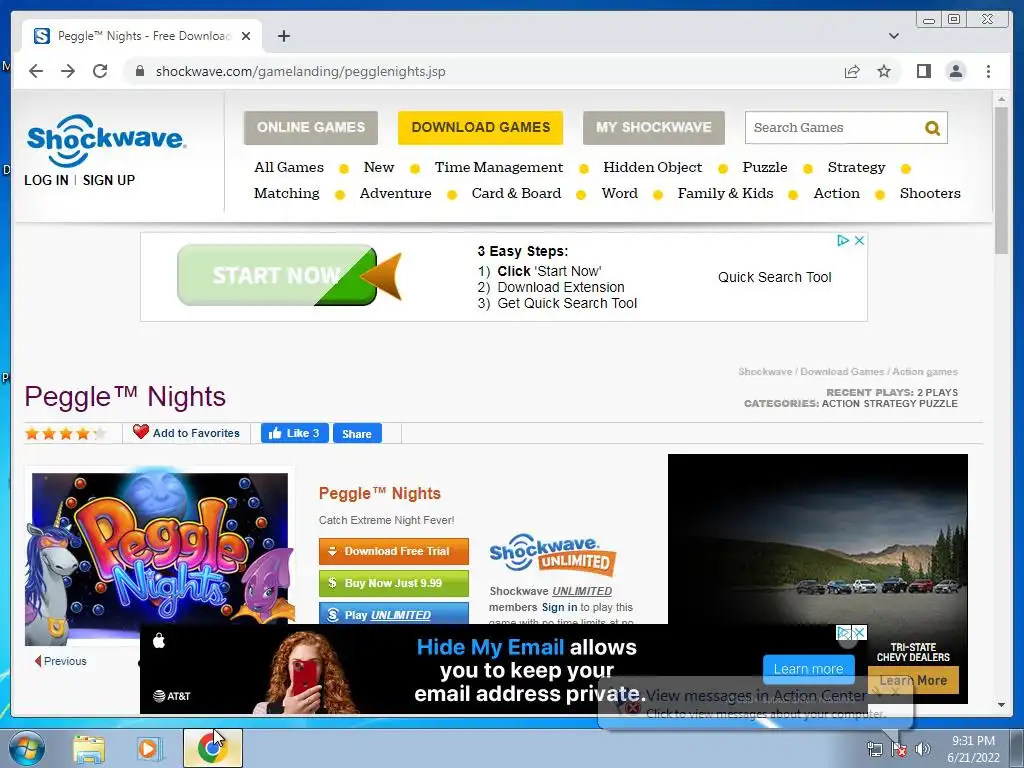Screen dimensions: 1024x768
Task: Click the browser back arrow
Action: (x=36, y=71)
